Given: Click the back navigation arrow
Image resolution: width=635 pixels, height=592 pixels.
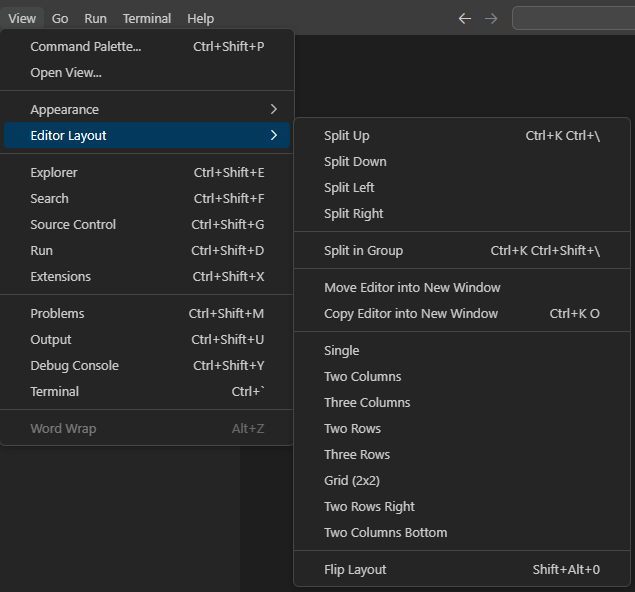Looking at the screenshot, I should 464,18.
